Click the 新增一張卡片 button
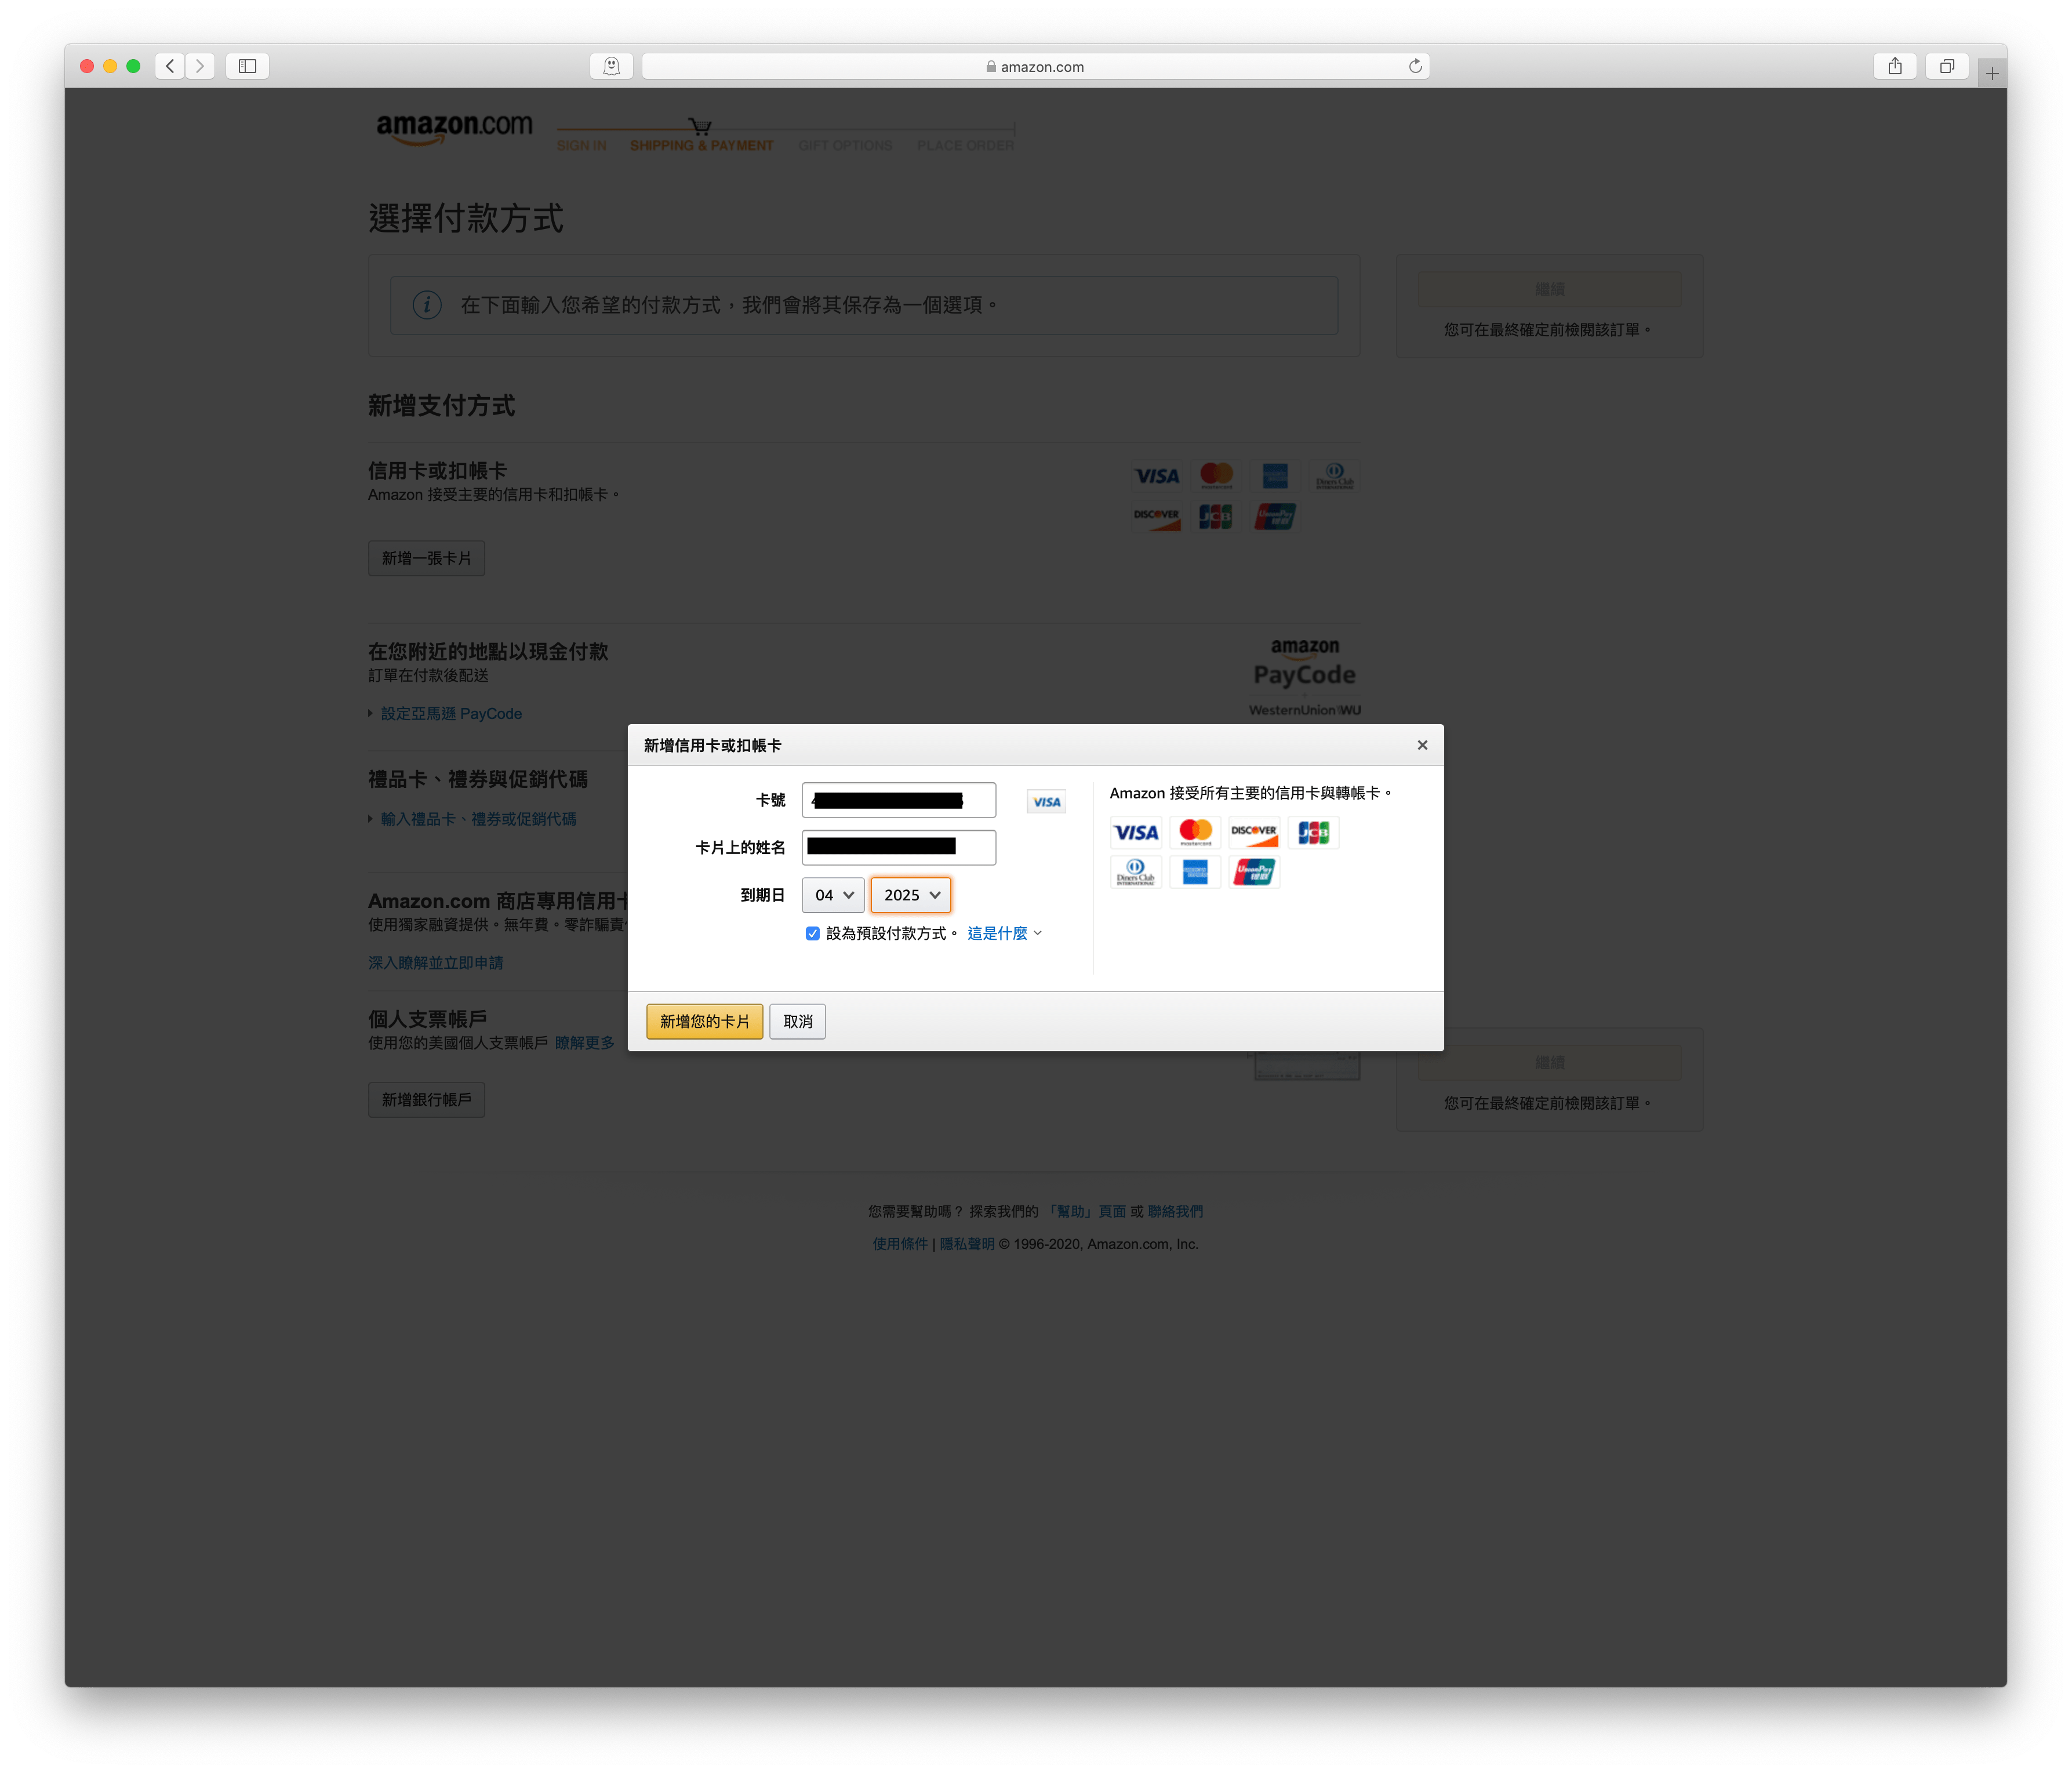 (426, 558)
